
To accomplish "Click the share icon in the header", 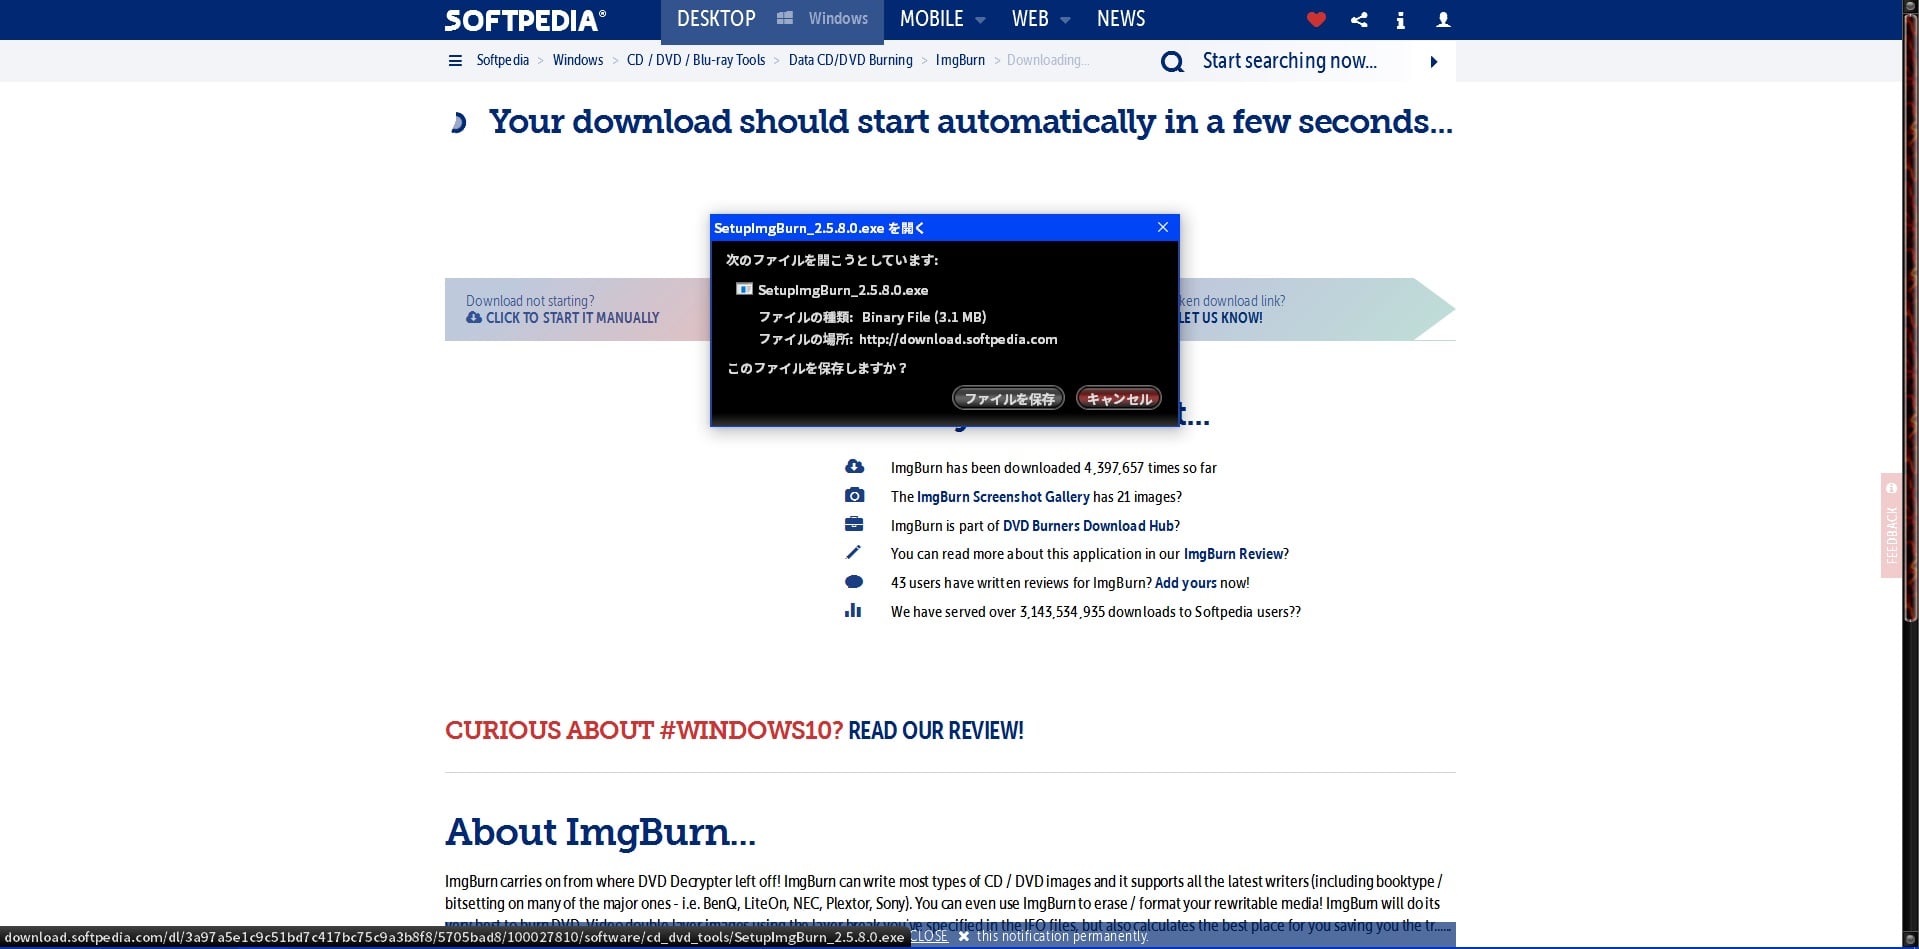I will pyautogui.click(x=1359, y=19).
